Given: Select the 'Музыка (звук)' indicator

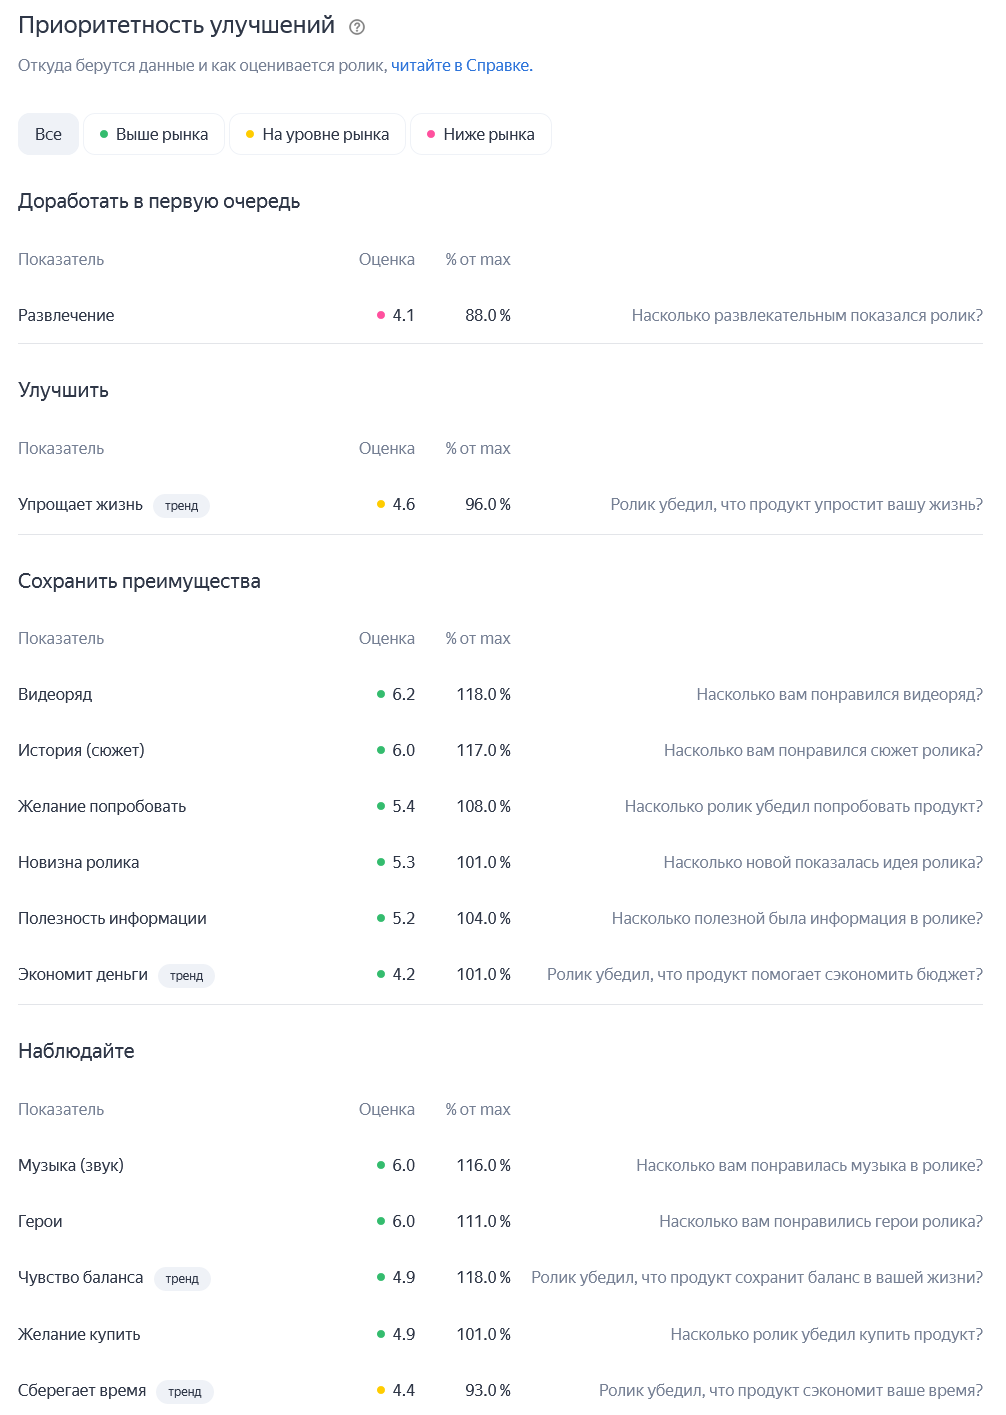Looking at the screenshot, I should pos(71,1166).
